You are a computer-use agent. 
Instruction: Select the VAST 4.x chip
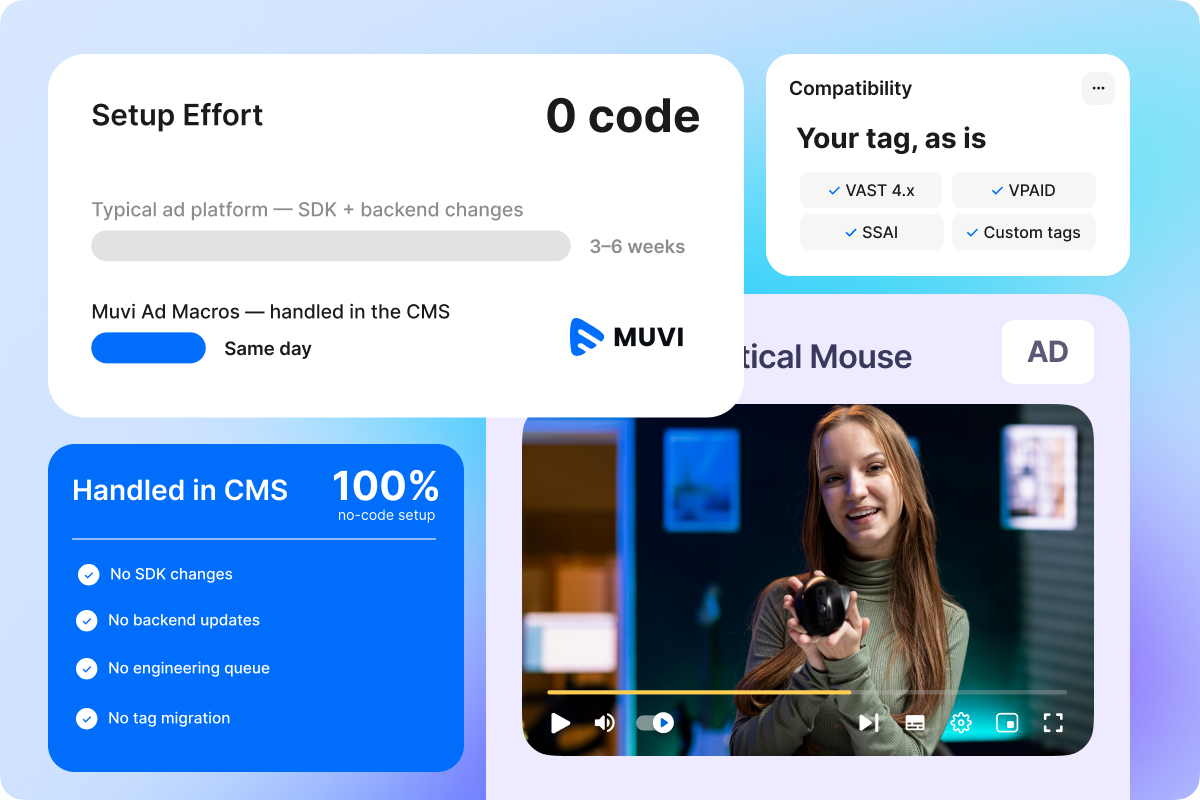[x=872, y=190]
